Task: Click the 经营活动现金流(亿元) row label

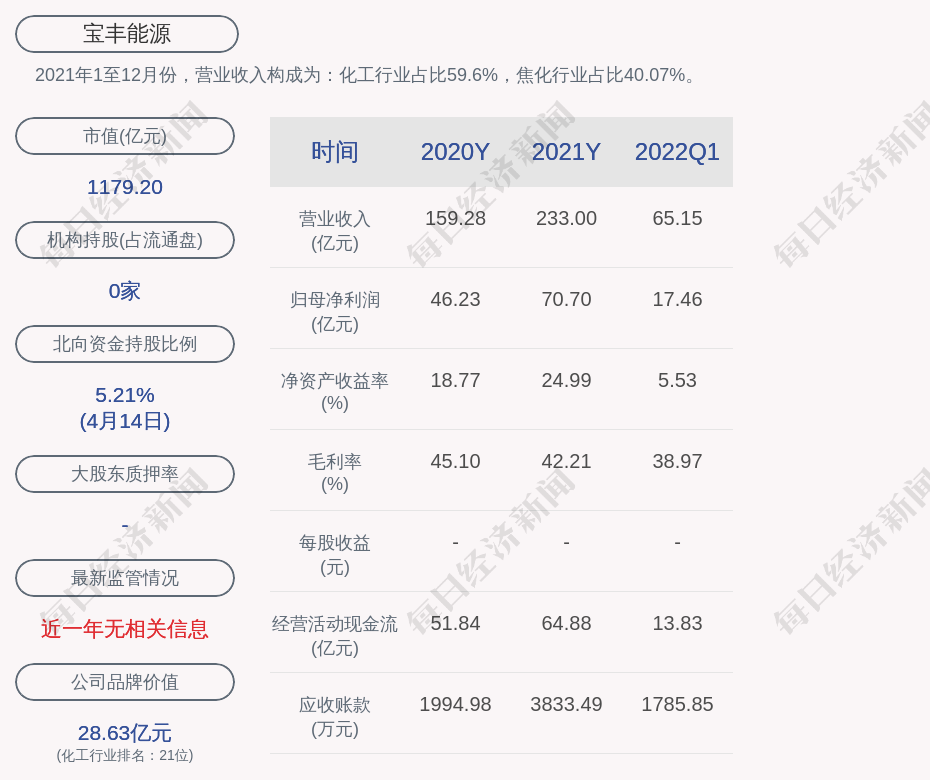Action: click(x=335, y=636)
